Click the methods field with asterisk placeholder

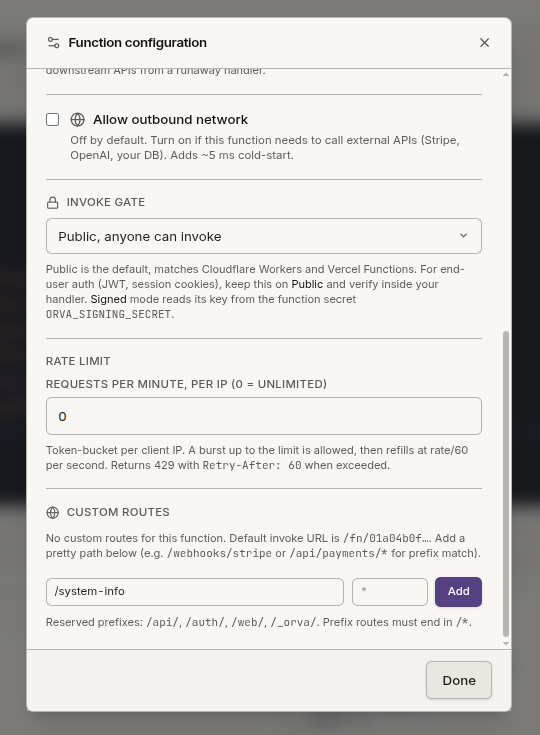390,592
